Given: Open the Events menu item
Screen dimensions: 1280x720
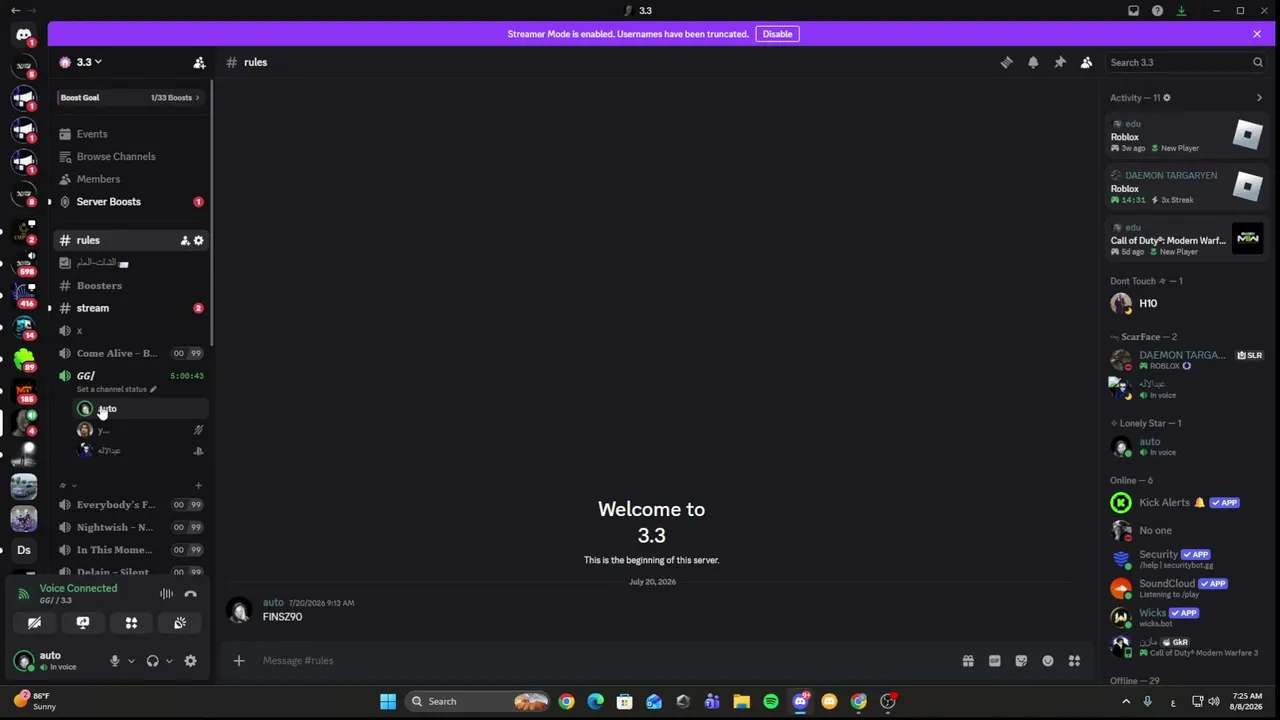Looking at the screenshot, I should point(130,134).
